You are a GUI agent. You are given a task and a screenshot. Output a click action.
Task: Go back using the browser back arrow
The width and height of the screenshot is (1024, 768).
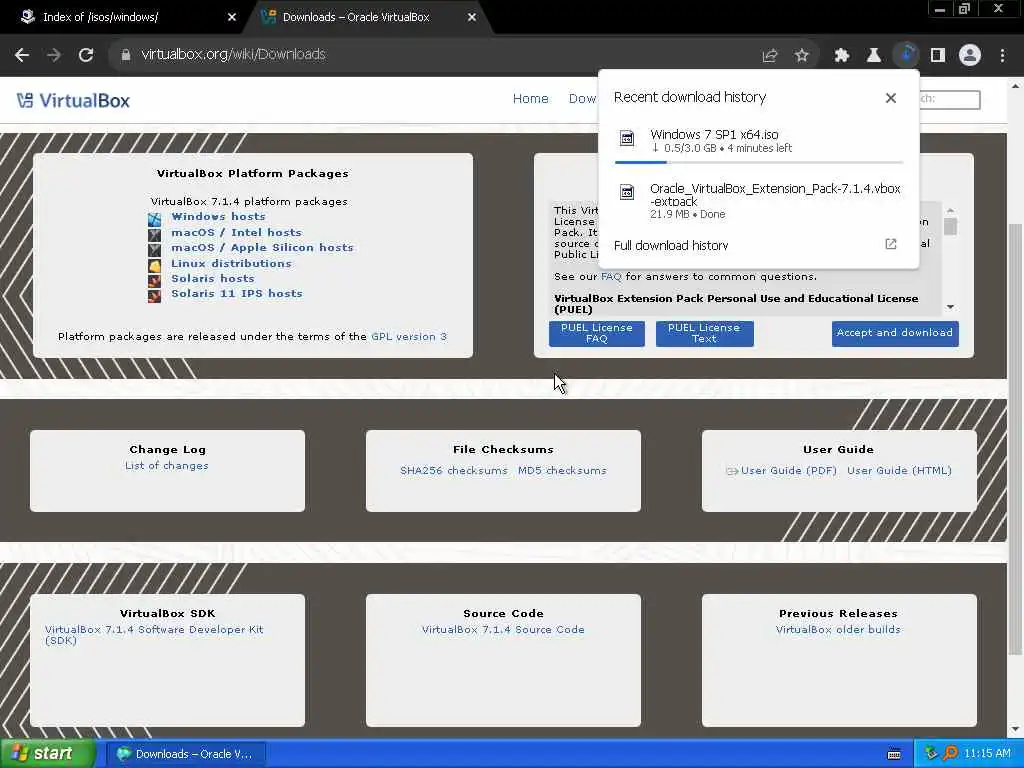[22, 55]
